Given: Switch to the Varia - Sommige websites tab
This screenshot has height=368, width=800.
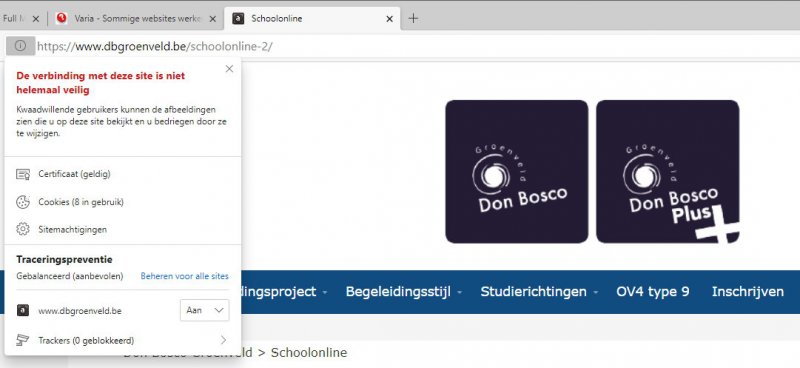Looking at the screenshot, I should click(x=138, y=19).
